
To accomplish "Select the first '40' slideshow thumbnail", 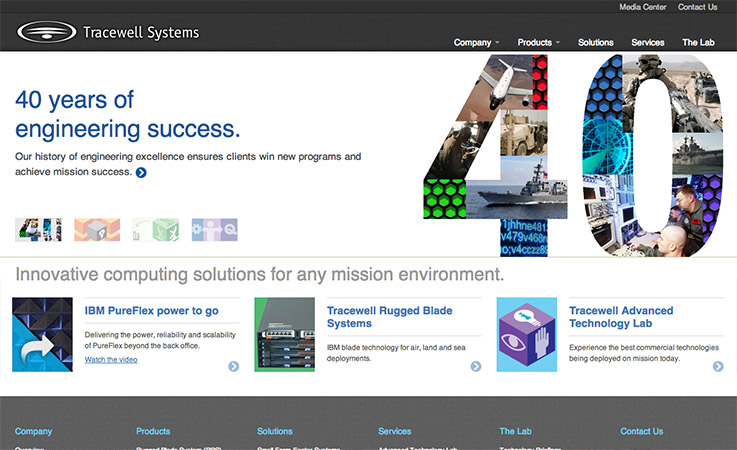I will click(38, 230).
